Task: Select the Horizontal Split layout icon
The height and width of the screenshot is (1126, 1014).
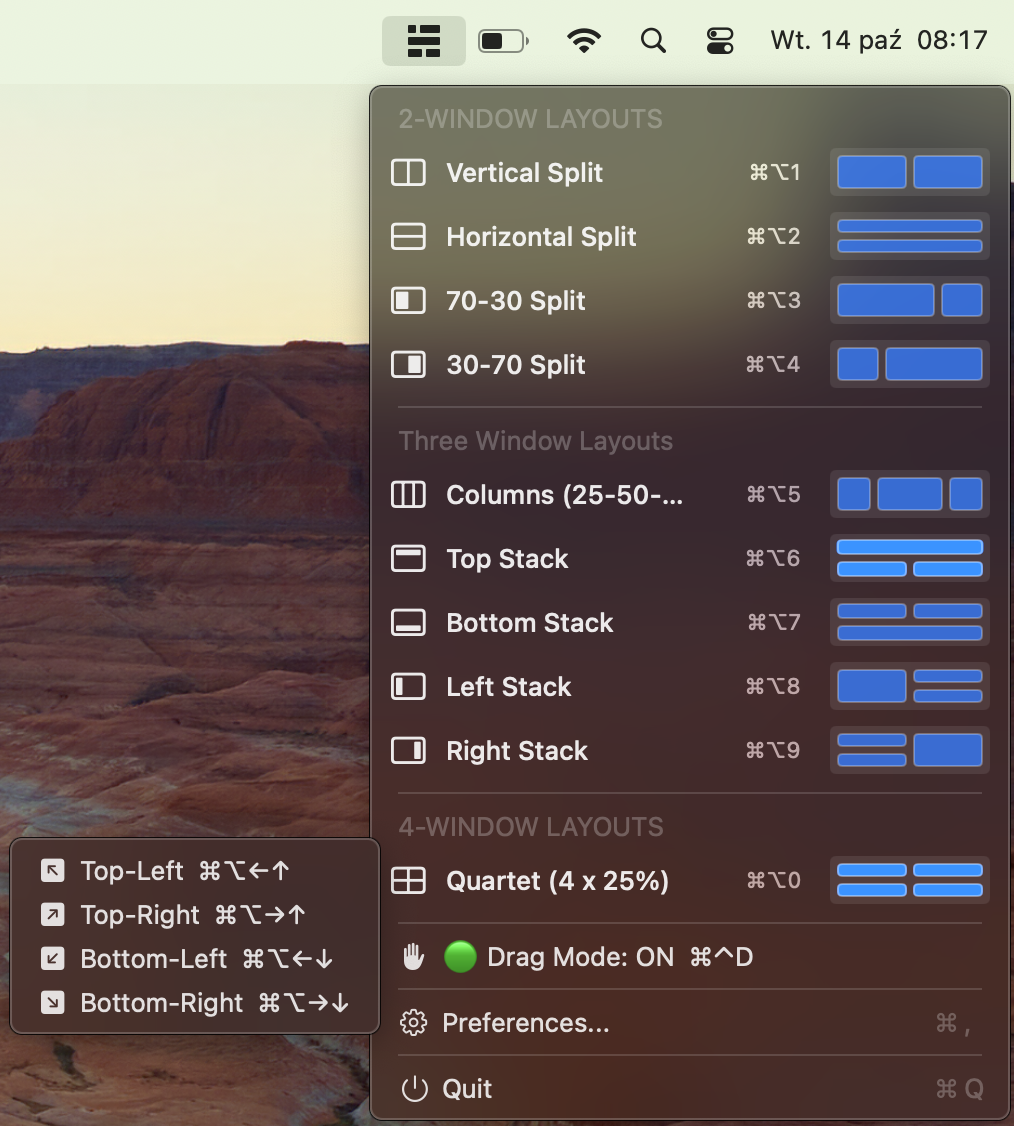Action: point(408,236)
